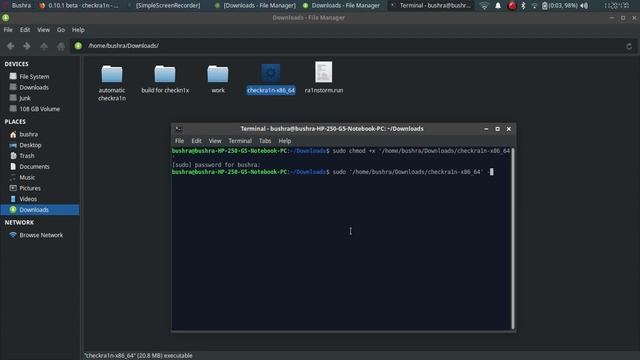This screenshot has width=640, height=360.
Task: Go to home folder via house toolbar icon
Action: point(60,46)
